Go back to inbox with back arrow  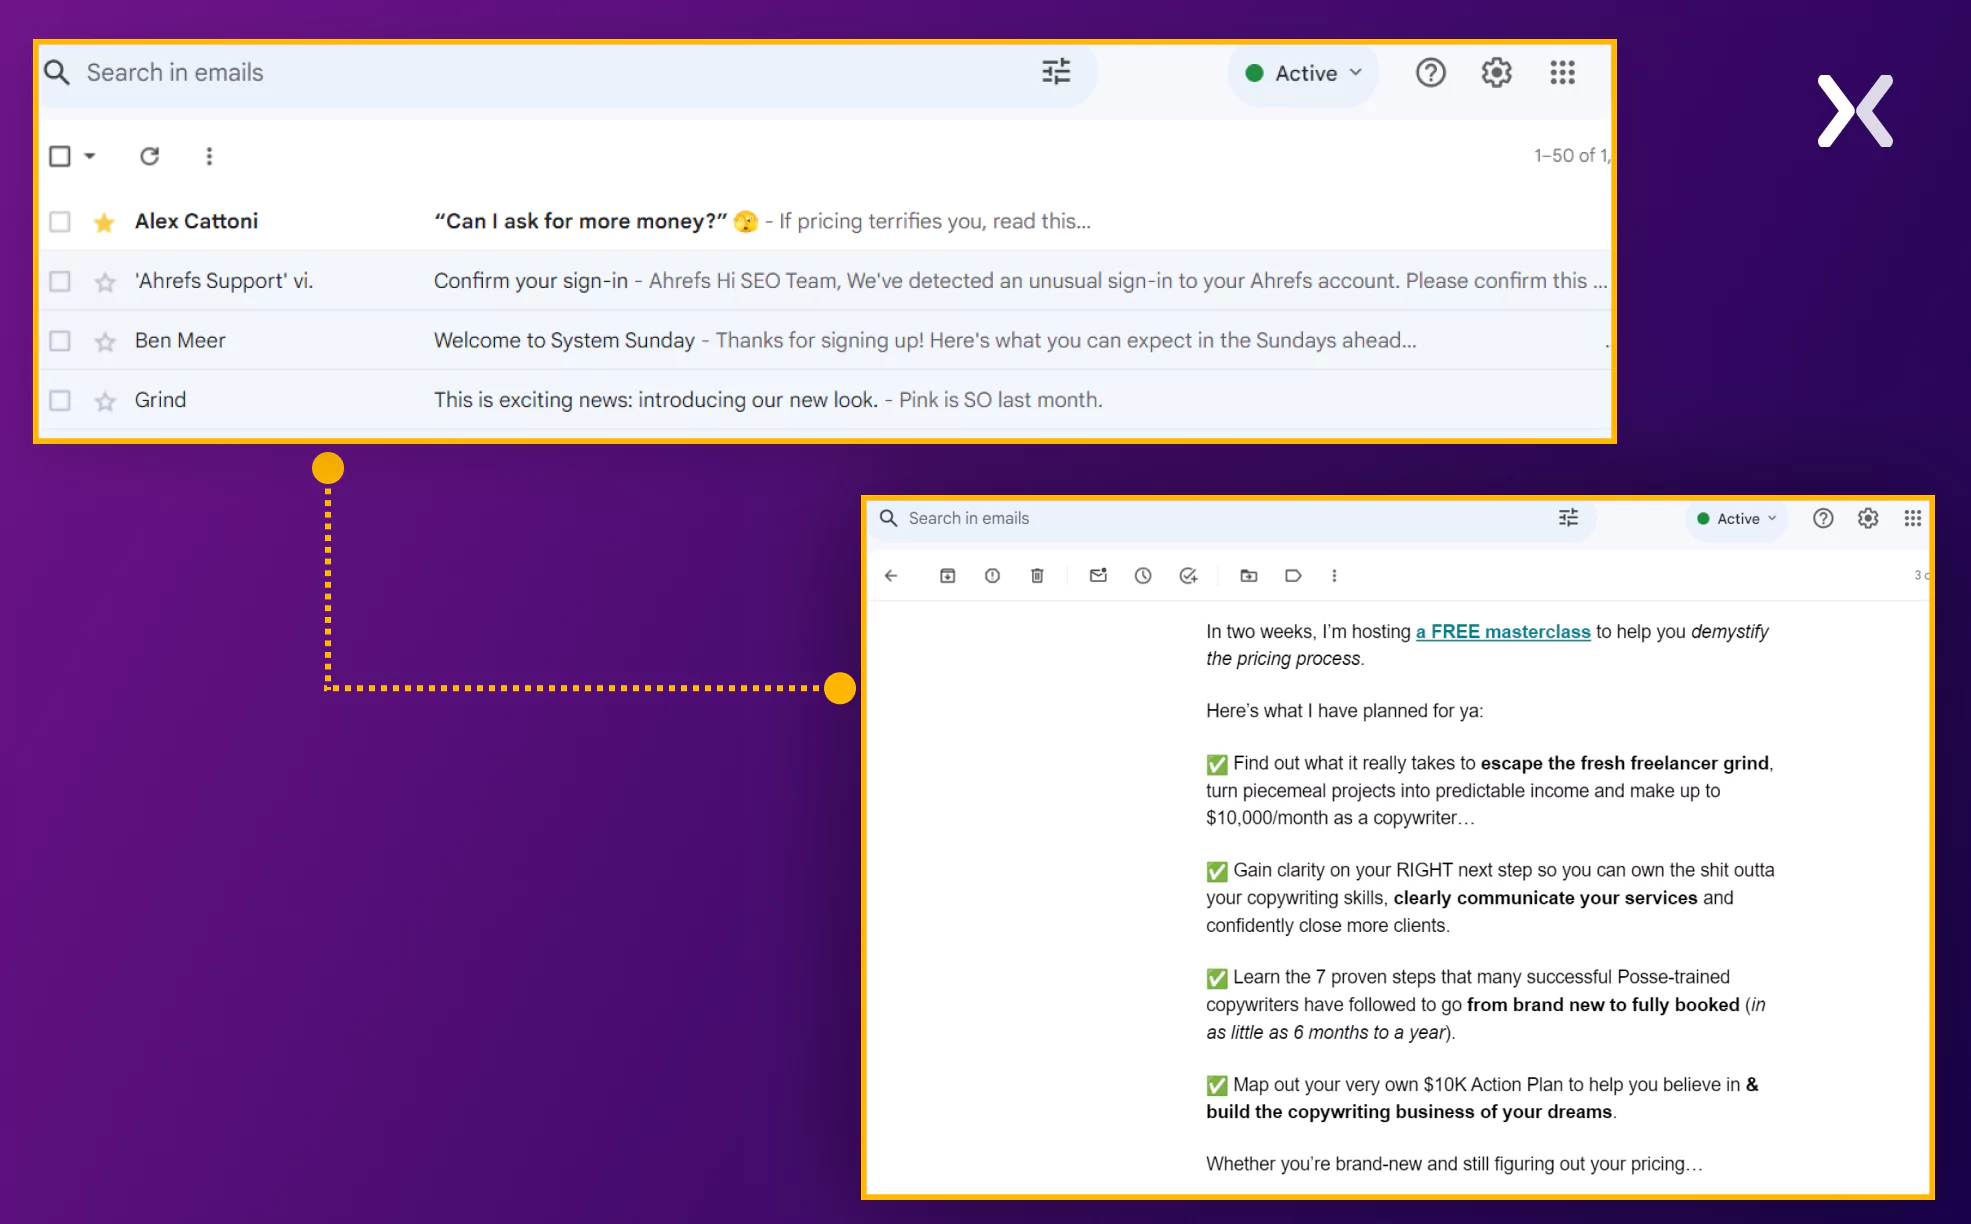coord(891,576)
